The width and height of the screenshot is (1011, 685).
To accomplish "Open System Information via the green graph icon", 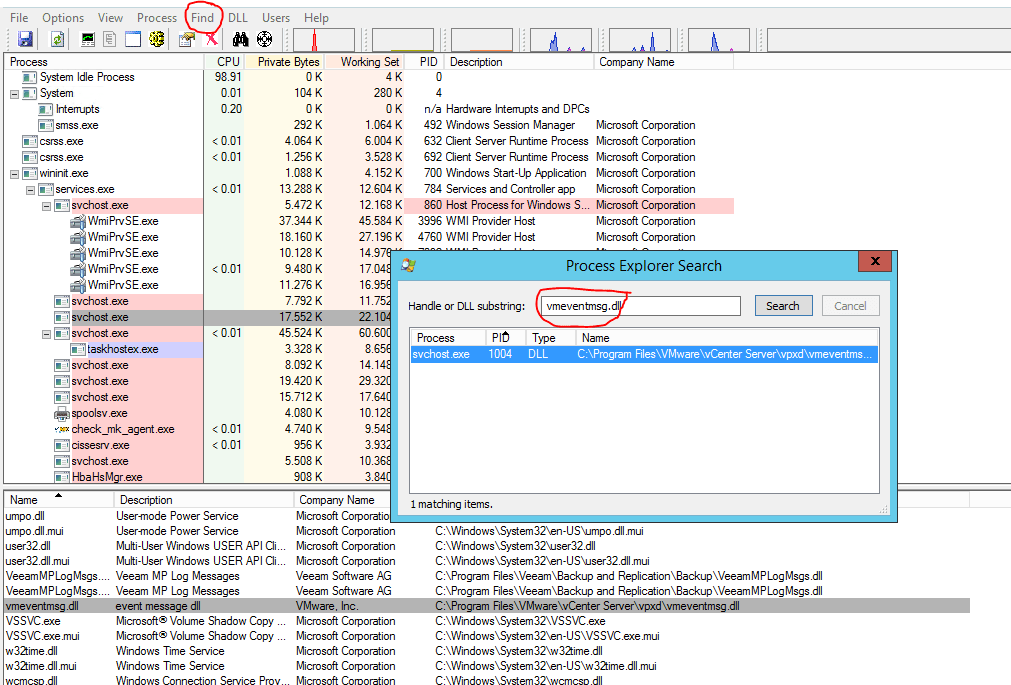I will [x=88, y=39].
